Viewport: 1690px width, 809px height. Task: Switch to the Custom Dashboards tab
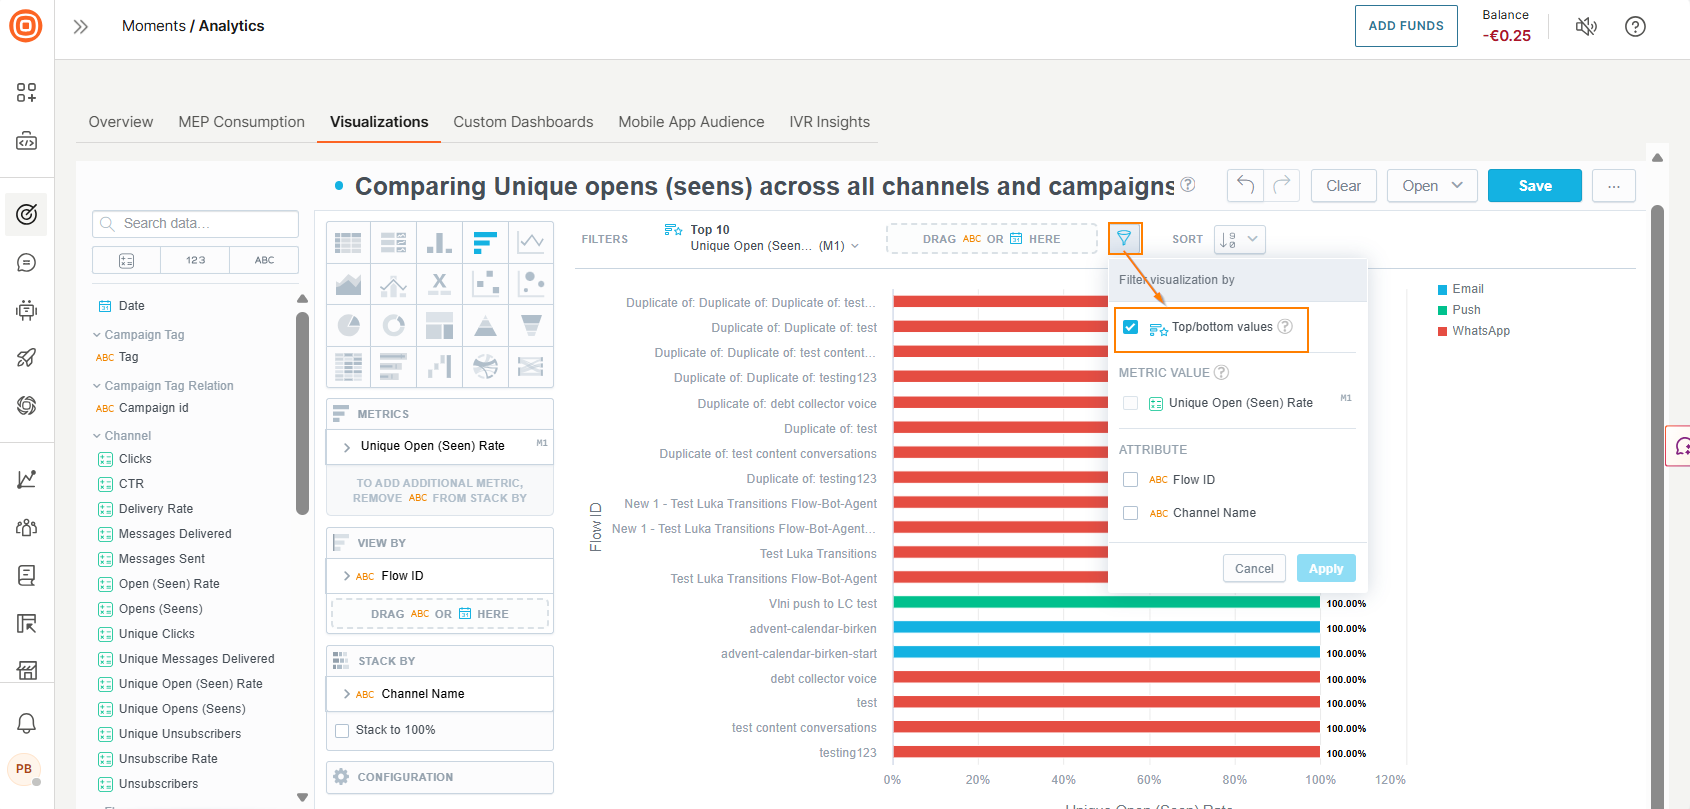click(523, 122)
